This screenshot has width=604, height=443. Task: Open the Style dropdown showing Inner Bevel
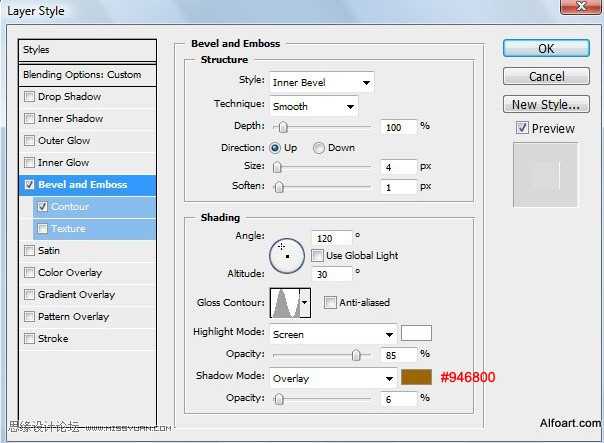320,82
